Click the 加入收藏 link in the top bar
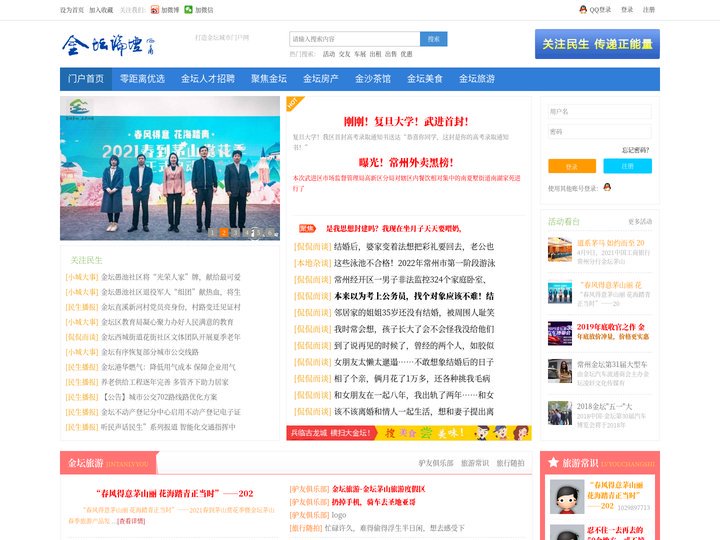This screenshot has width=720, height=540. (101, 10)
